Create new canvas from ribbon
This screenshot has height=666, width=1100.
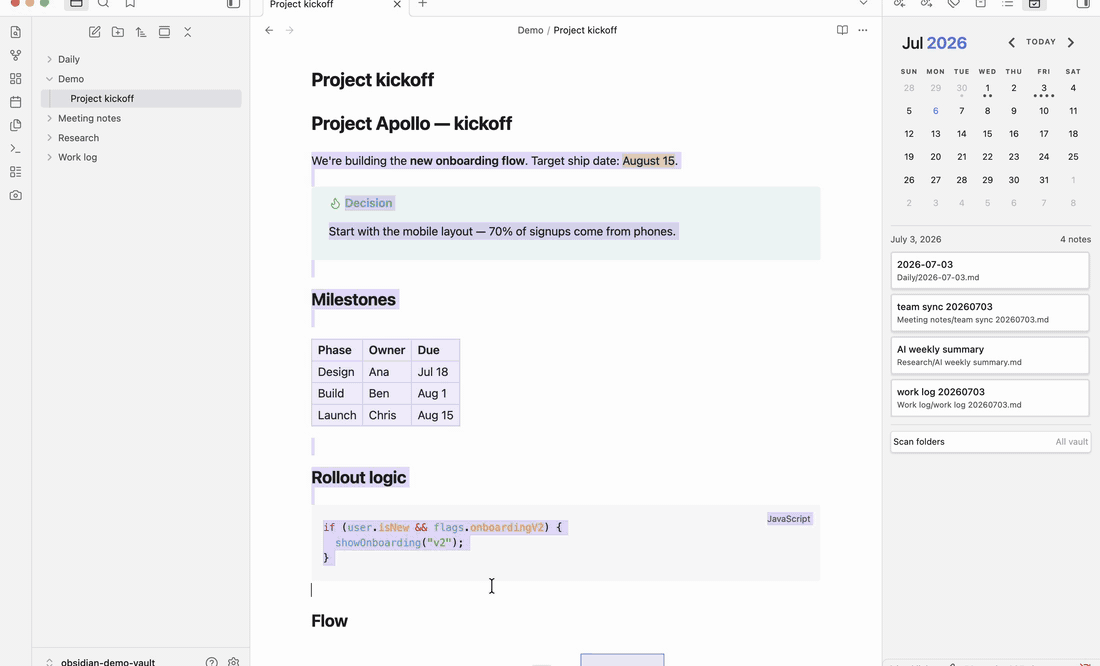(15, 79)
